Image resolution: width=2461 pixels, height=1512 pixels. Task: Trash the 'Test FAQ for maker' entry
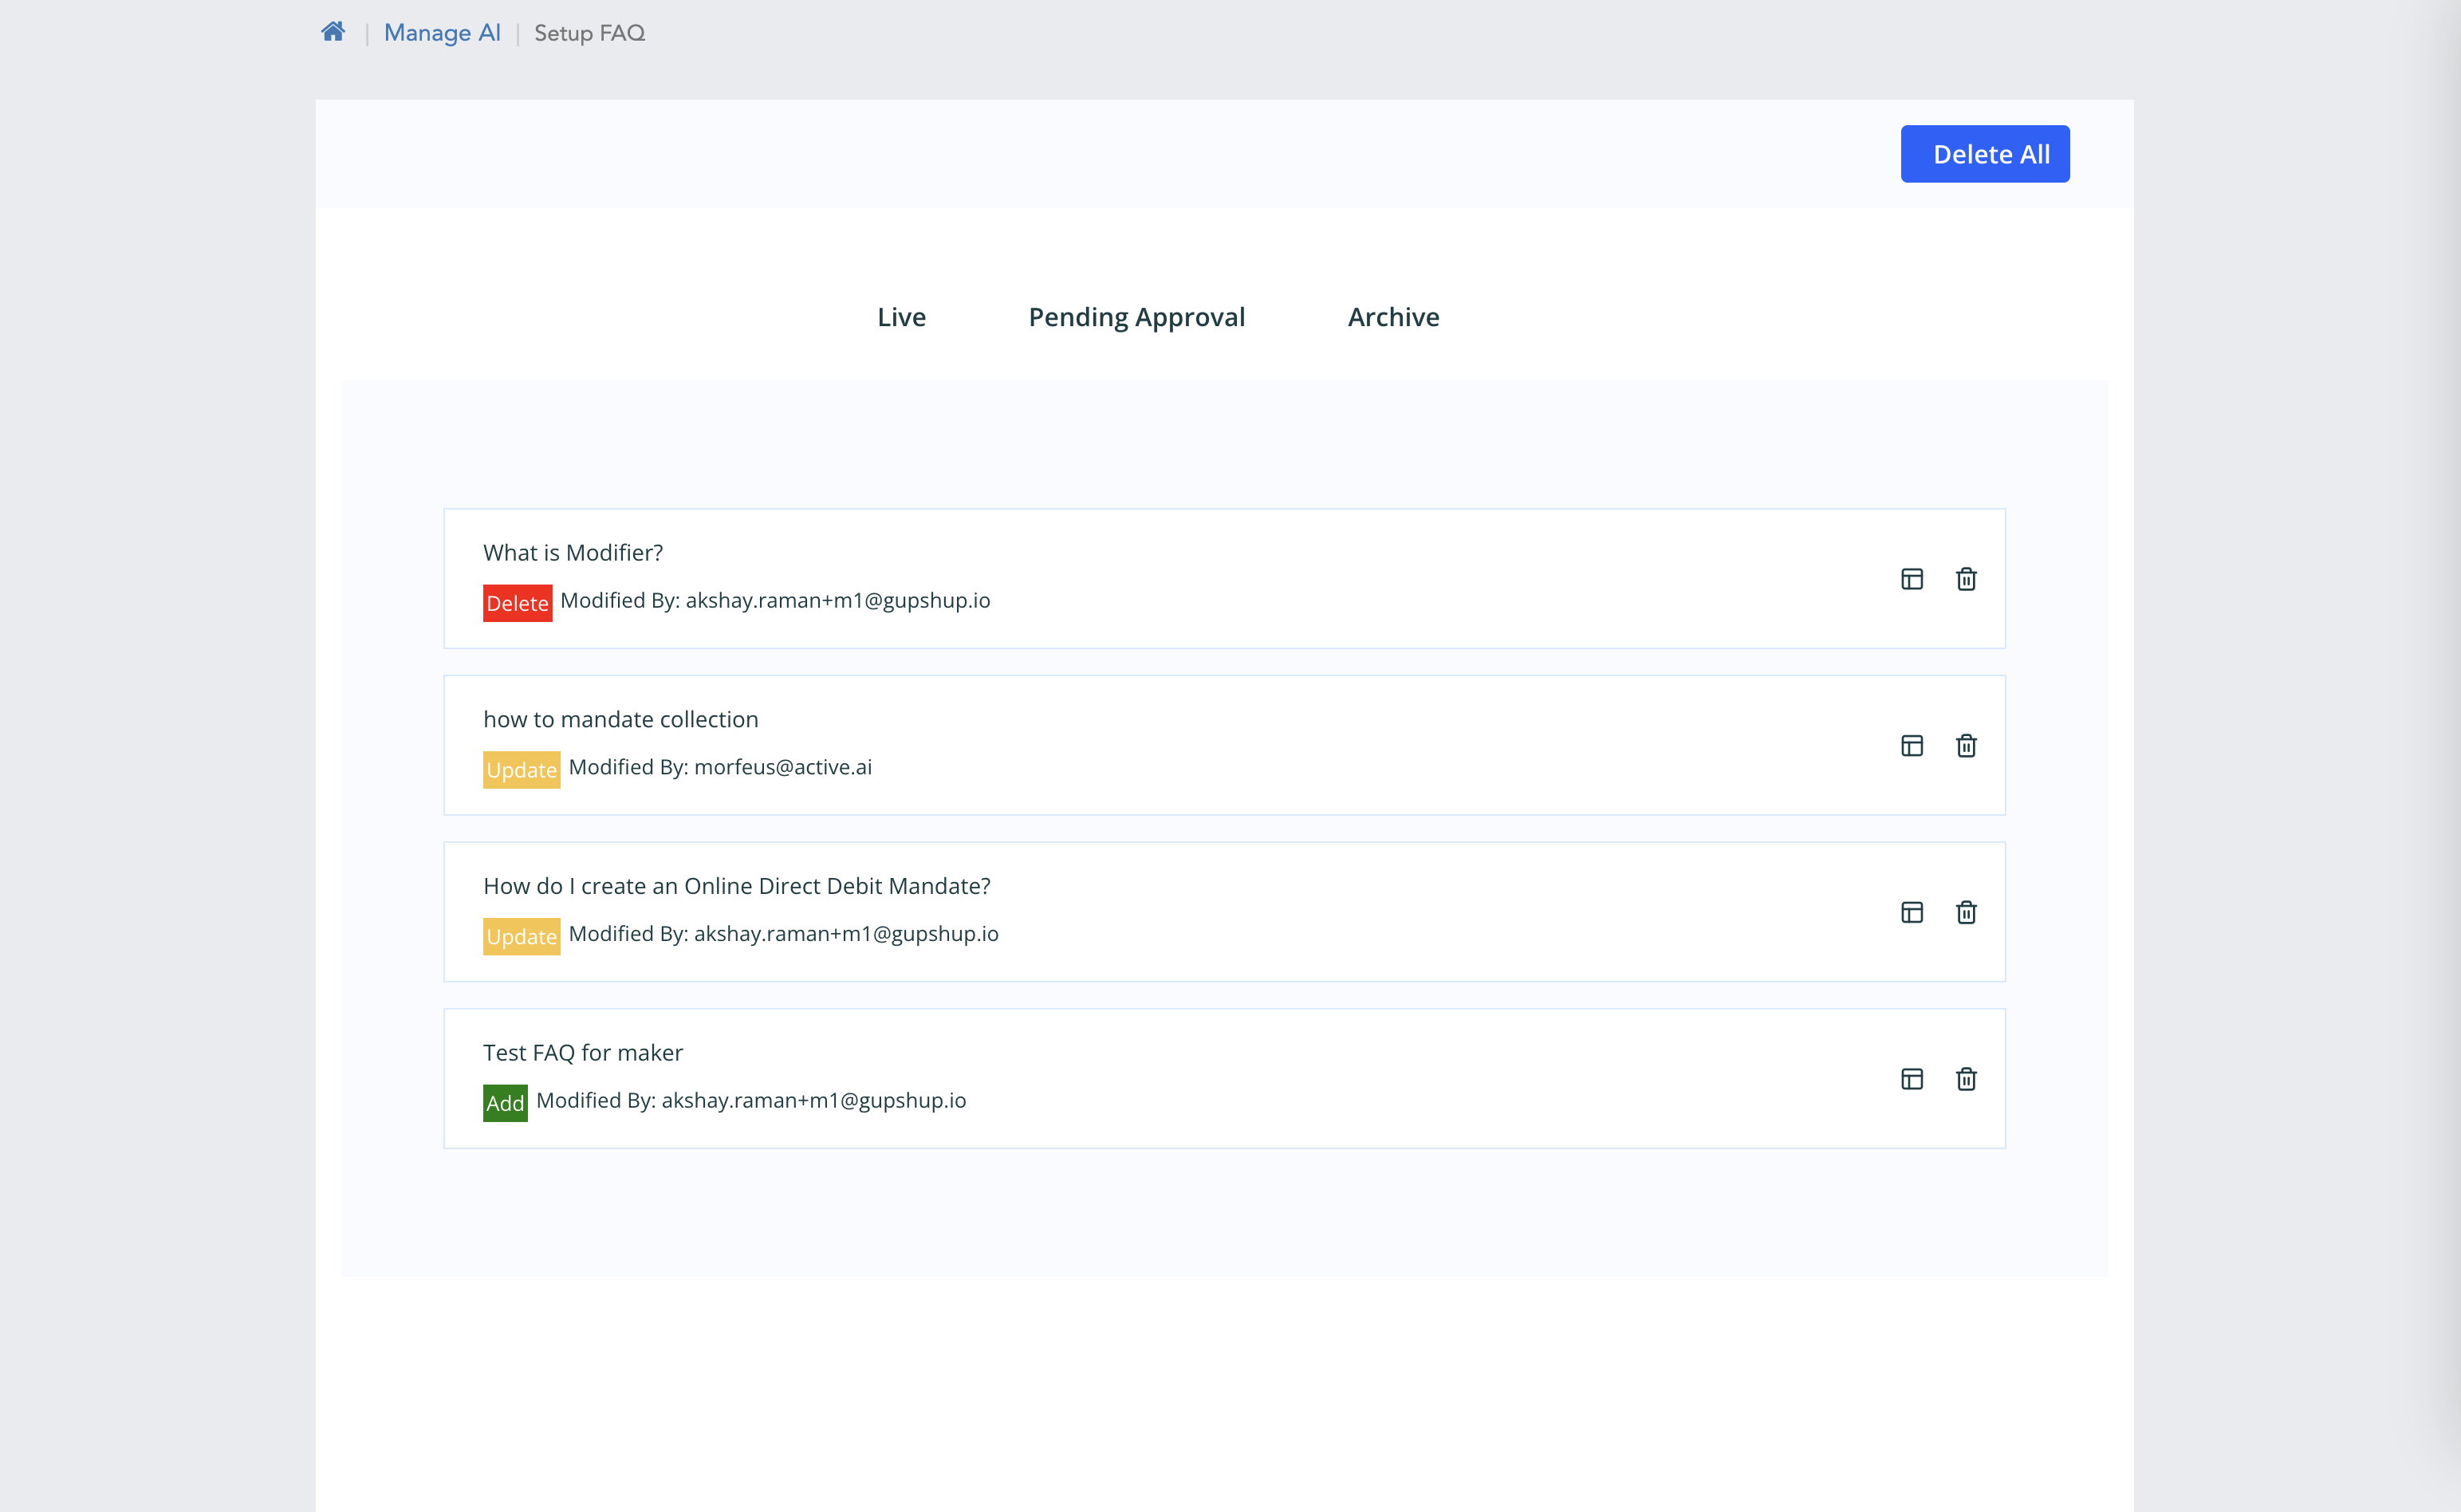[1966, 1079]
